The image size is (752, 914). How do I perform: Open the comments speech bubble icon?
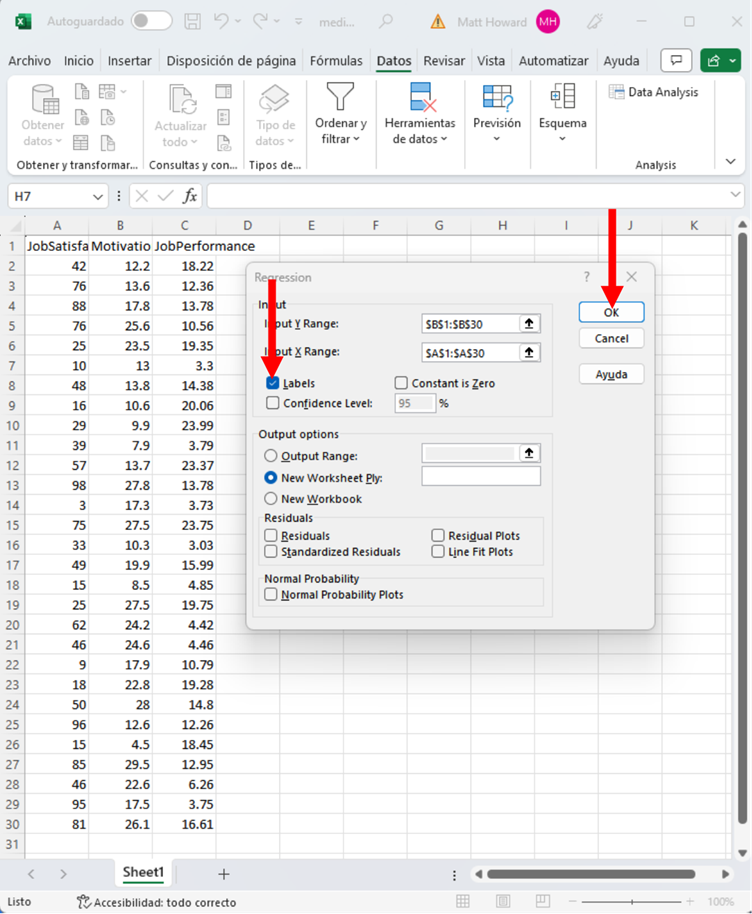coord(677,61)
